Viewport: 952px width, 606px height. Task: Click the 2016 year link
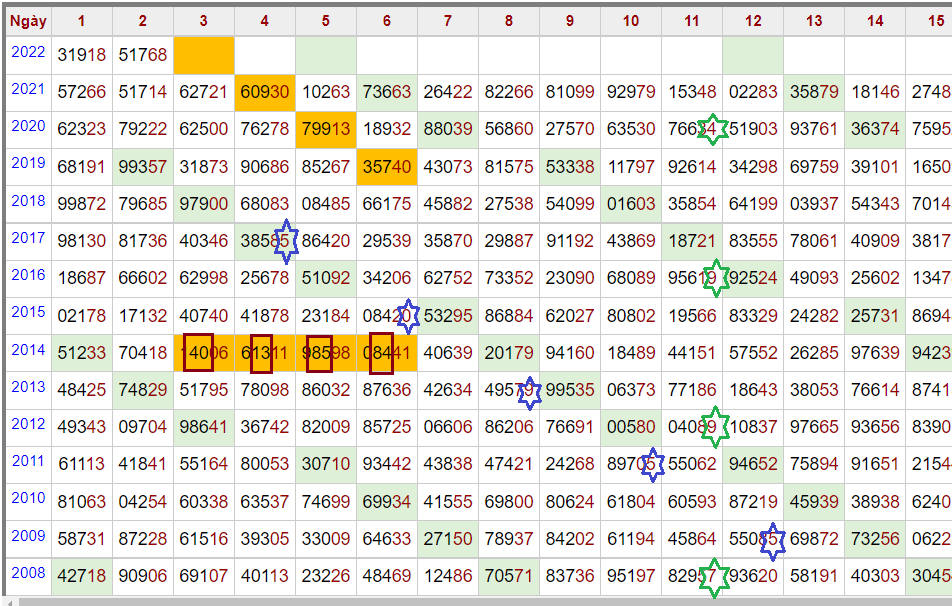(28, 275)
